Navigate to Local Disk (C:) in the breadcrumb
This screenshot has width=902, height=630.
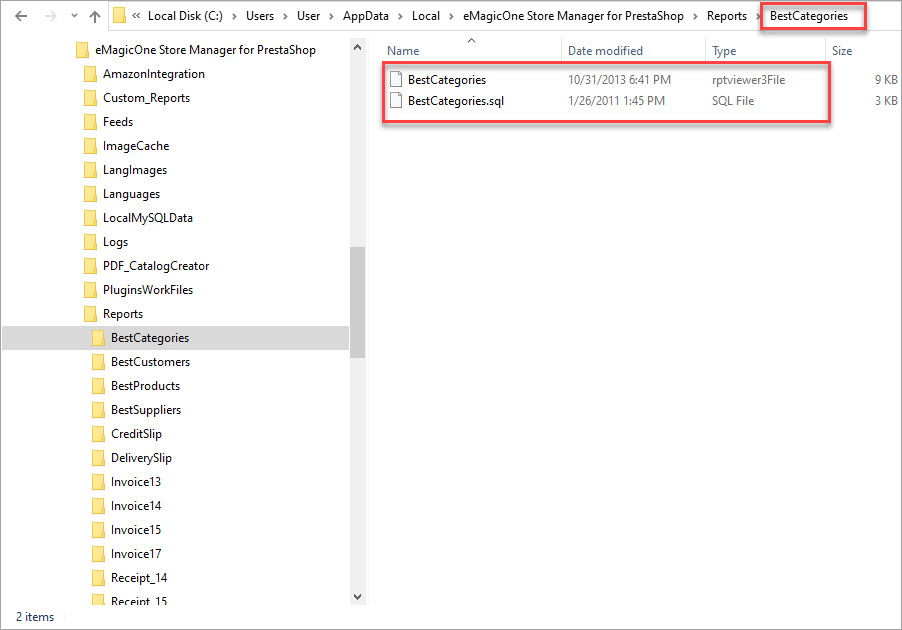tap(185, 16)
